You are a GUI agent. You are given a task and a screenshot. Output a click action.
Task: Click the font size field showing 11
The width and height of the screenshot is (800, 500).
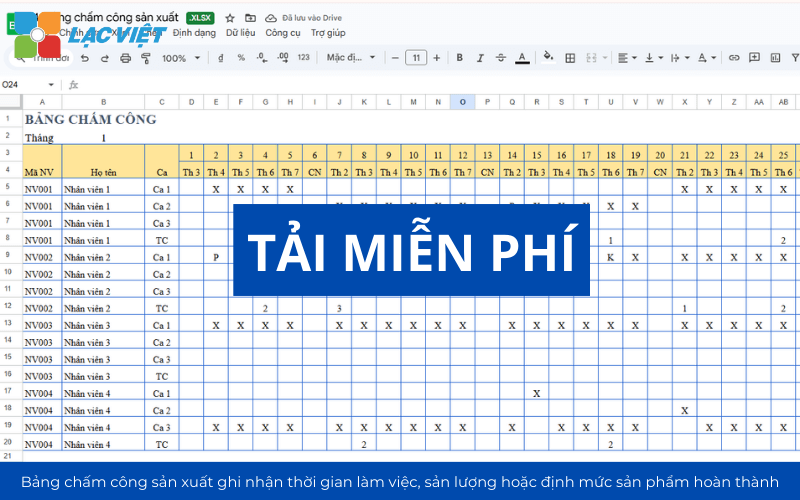(416, 58)
